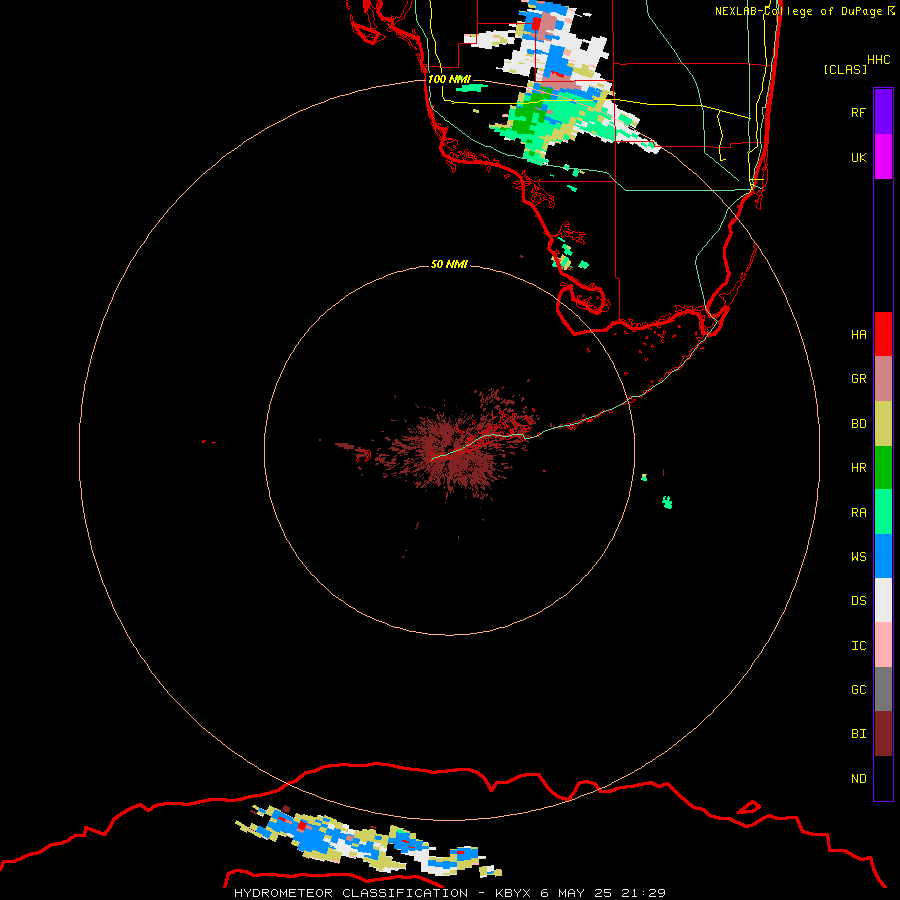The width and height of the screenshot is (900, 900).
Task: Click the white DS legend swatch
Action: [x=883, y=600]
